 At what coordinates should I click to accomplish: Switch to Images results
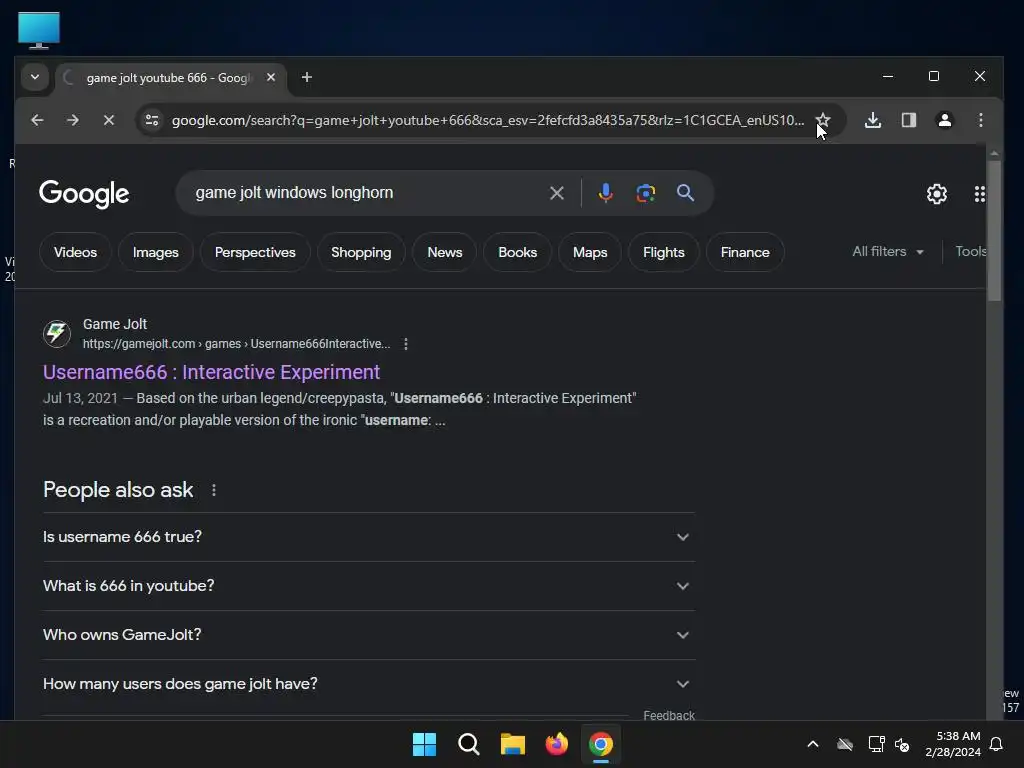coord(155,252)
